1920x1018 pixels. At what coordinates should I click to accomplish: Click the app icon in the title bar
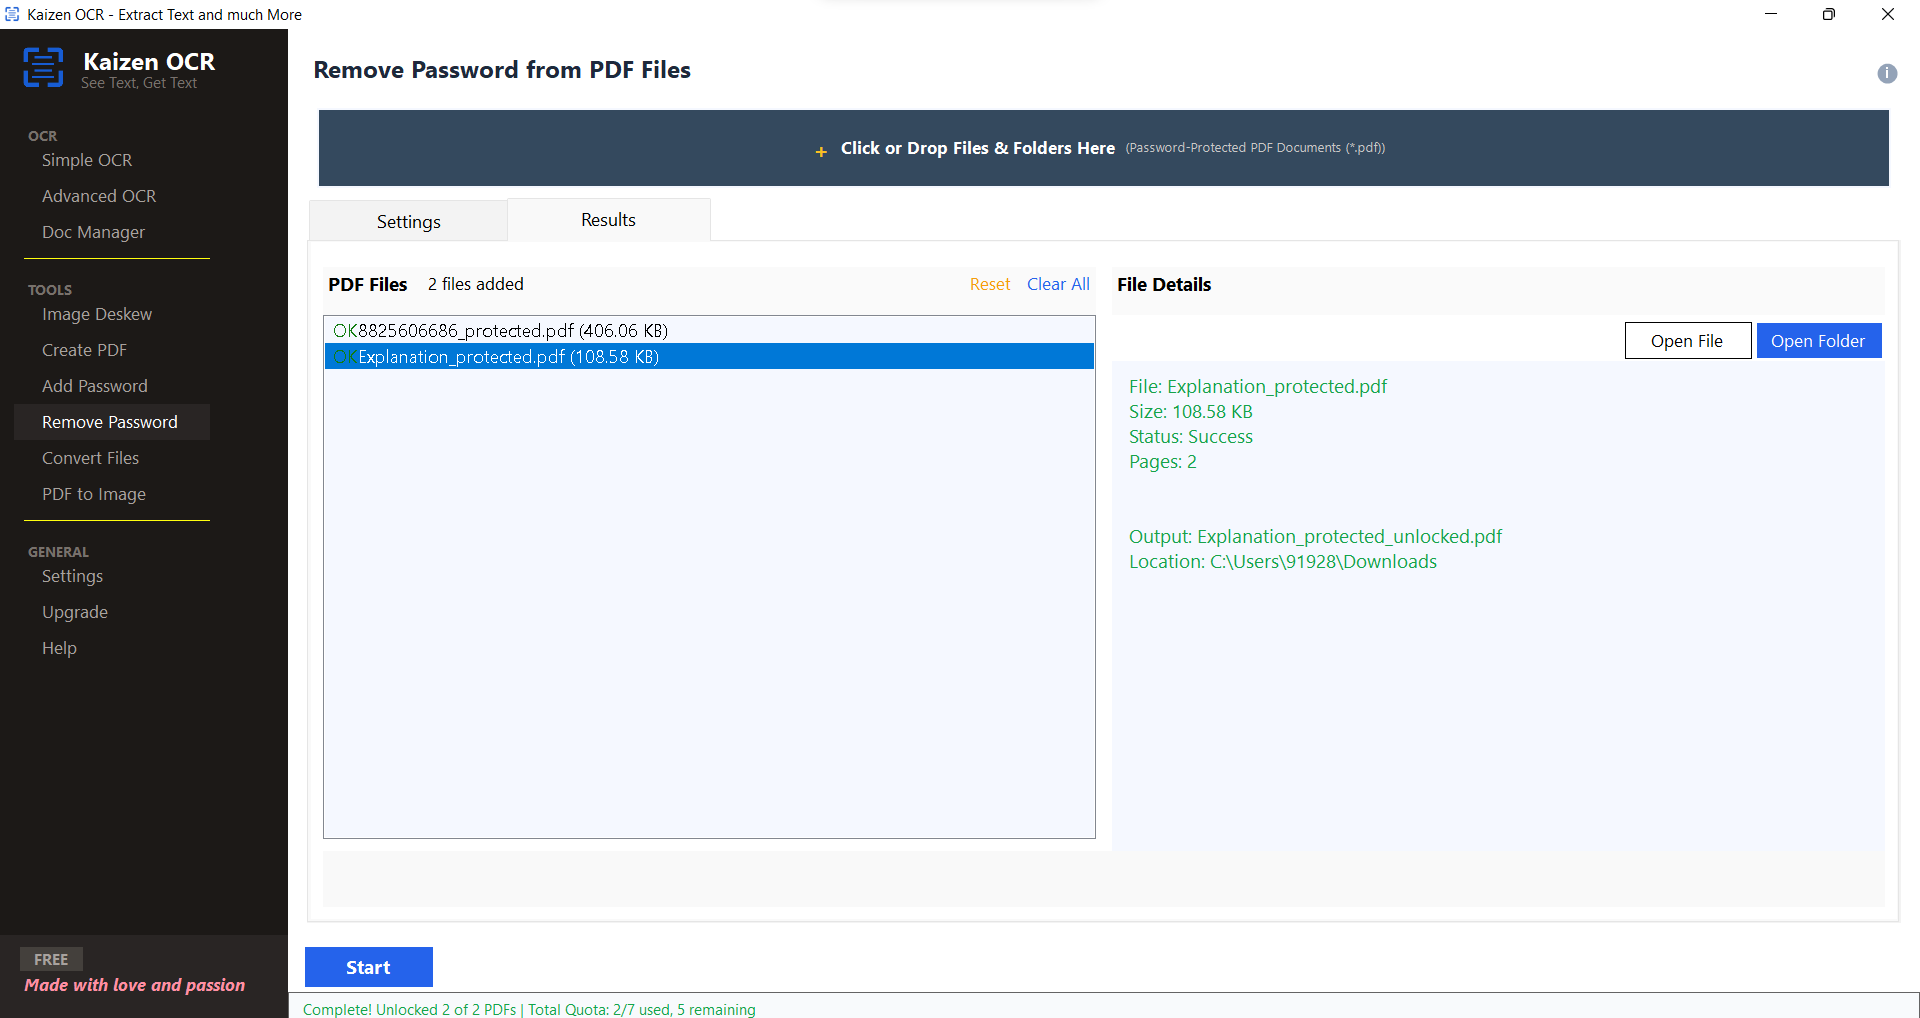point(12,14)
